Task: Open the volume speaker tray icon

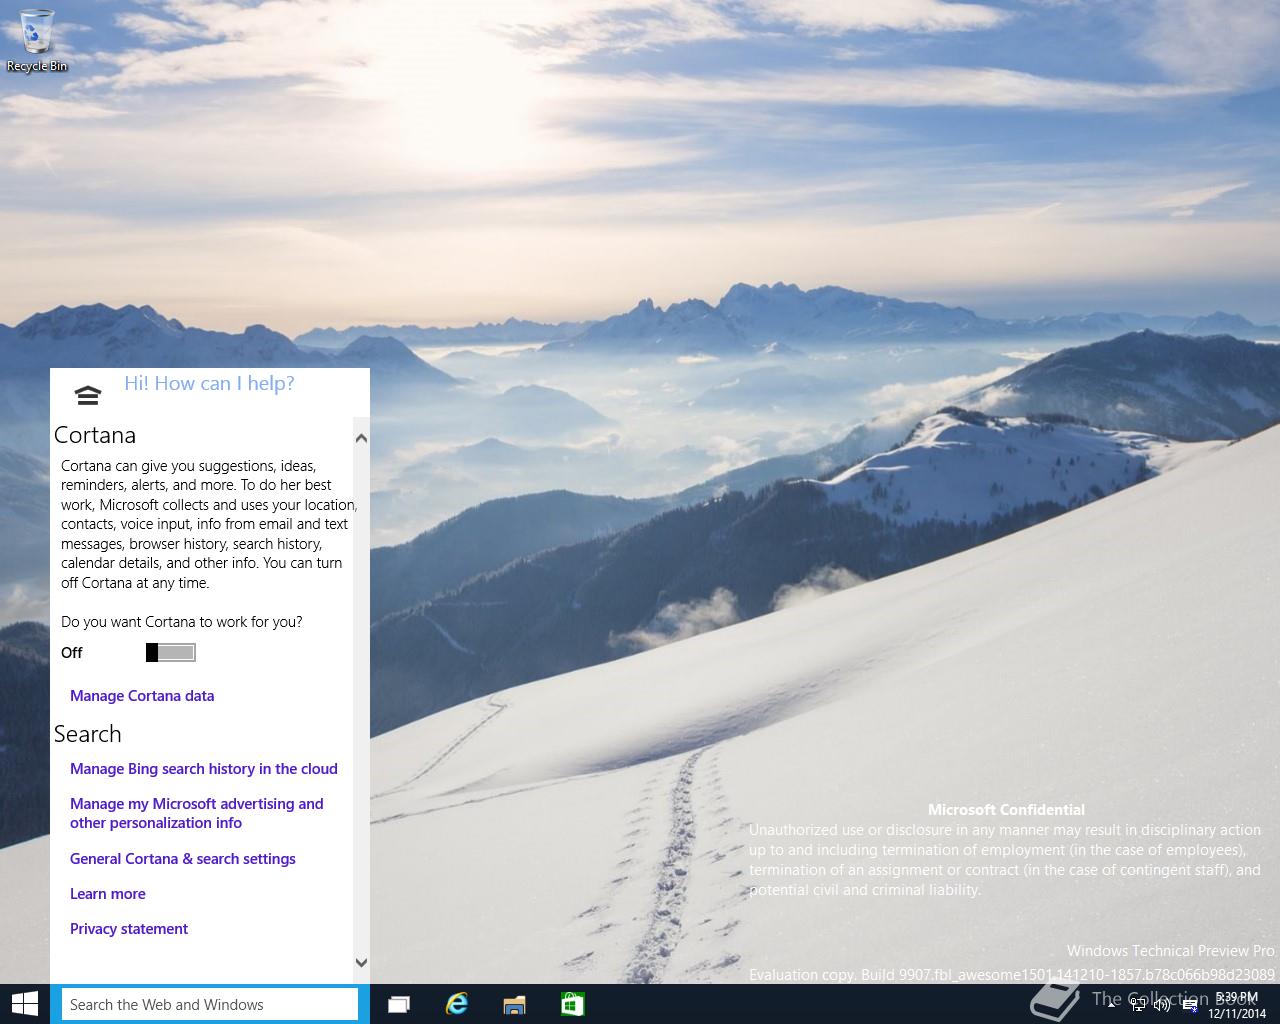Action: click(1162, 1005)
